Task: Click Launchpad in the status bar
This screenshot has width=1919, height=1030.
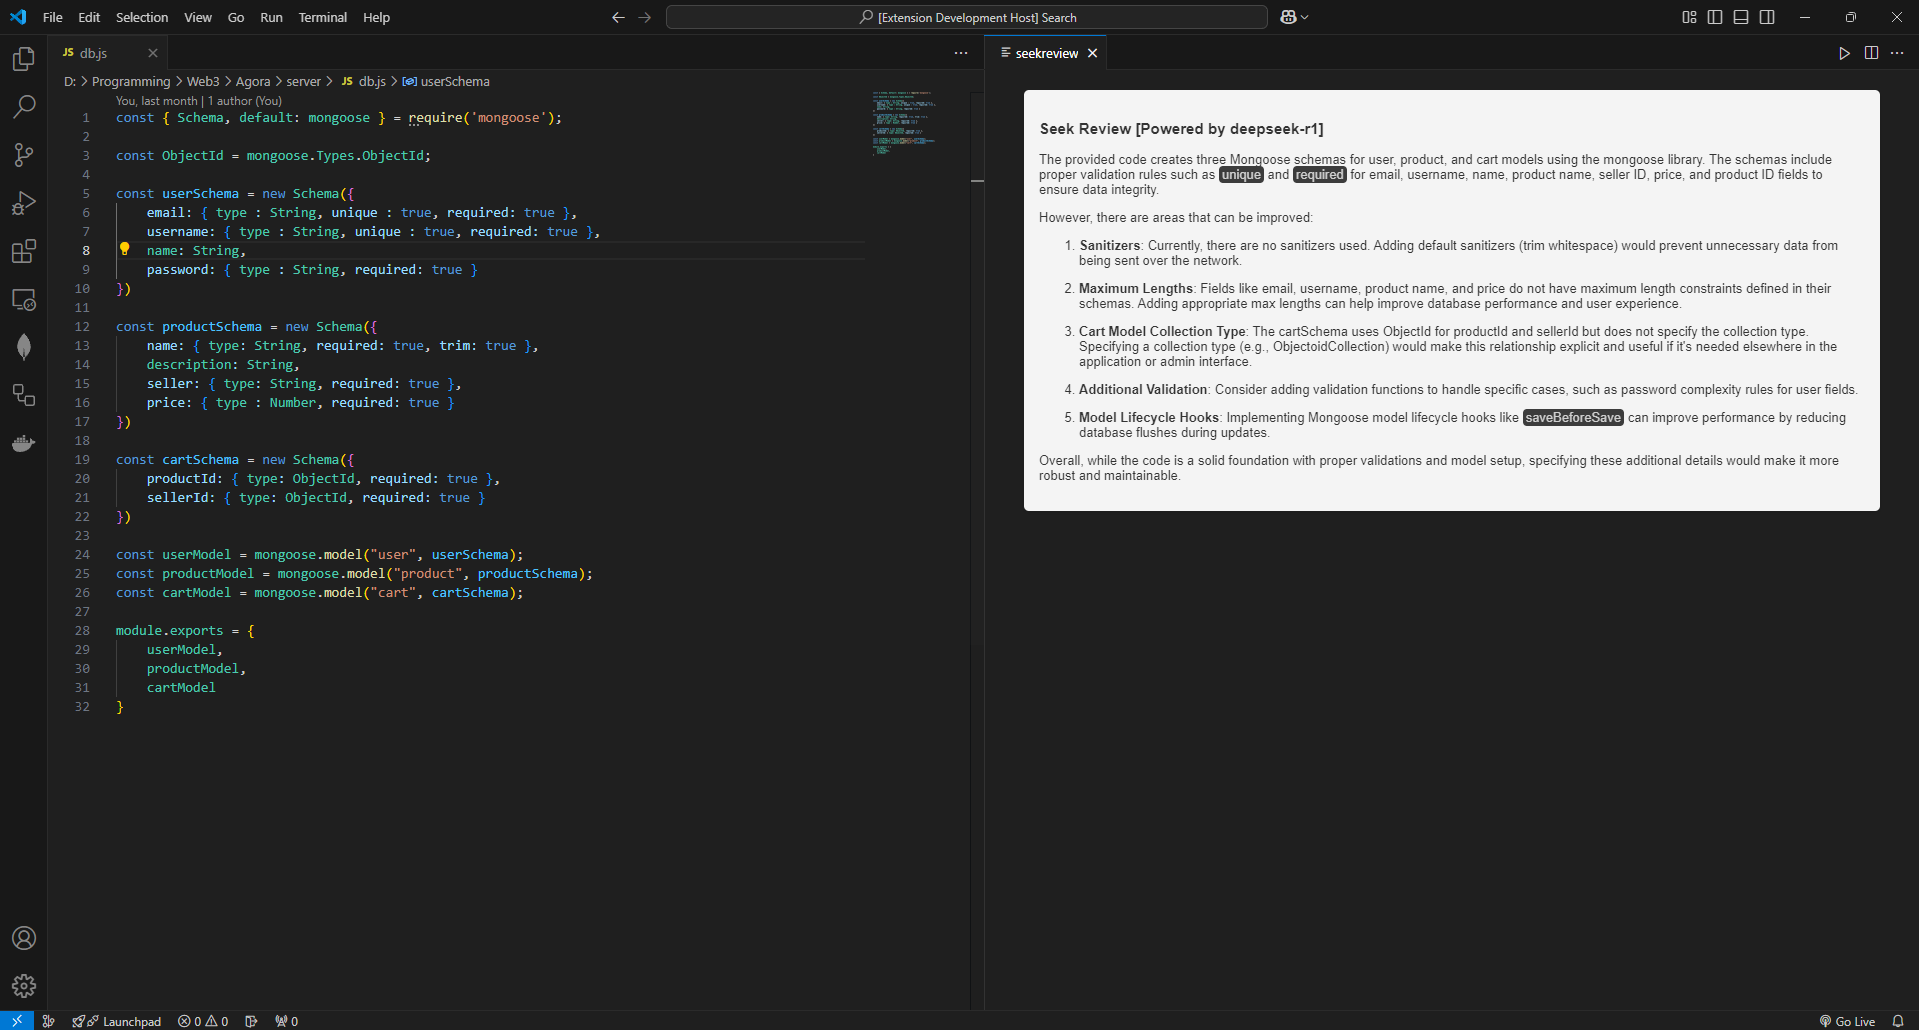Action: [x=131, y=1021]
